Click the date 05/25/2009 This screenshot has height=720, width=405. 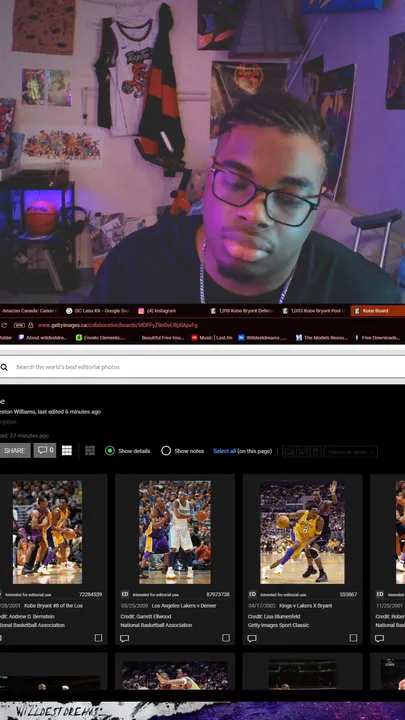(x=134, y=606)
